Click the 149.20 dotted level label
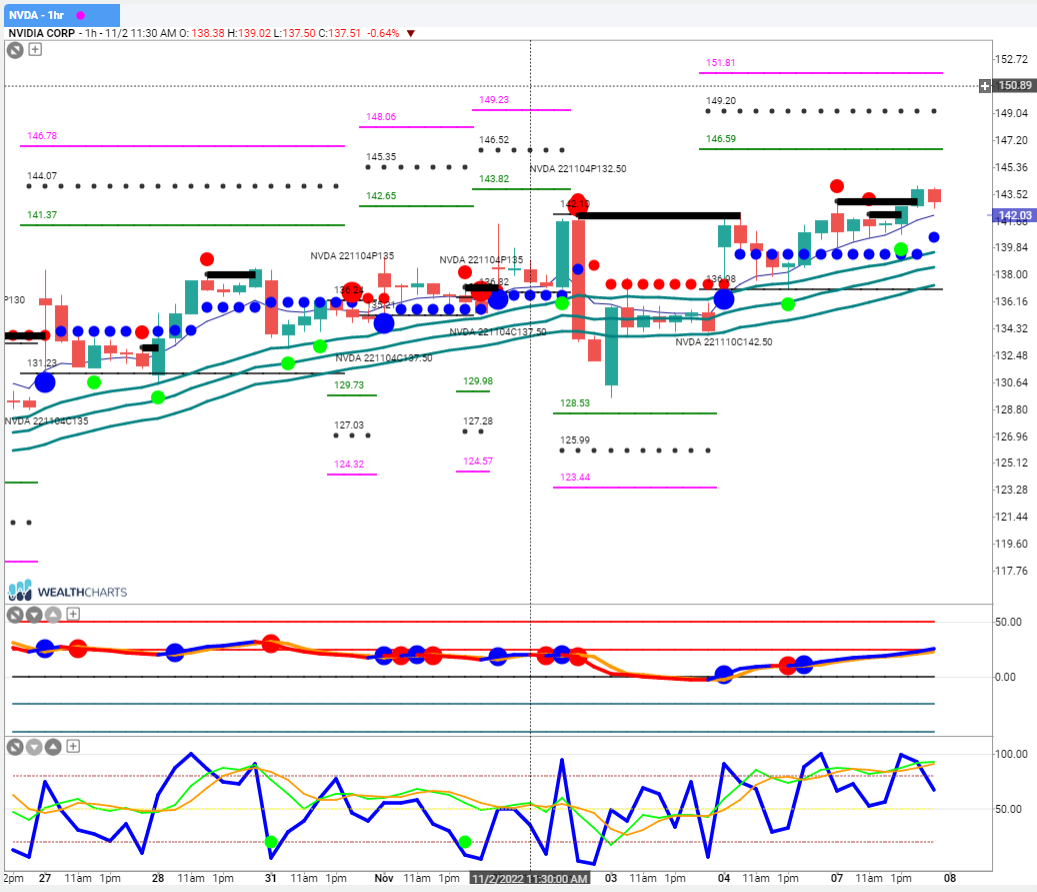The height and width of the screenshot is (892, 1037). click(x=720, y=101)
